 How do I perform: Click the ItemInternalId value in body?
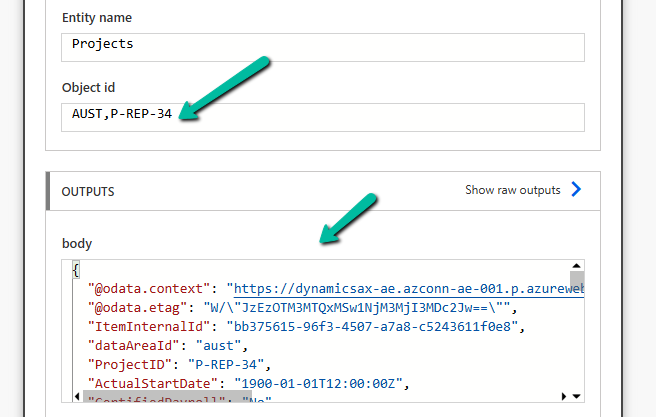point(385,326)
